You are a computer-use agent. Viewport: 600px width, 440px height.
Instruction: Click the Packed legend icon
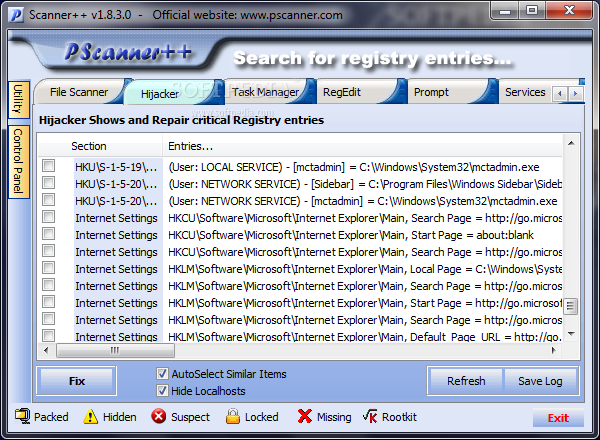(x=23, y=416)
